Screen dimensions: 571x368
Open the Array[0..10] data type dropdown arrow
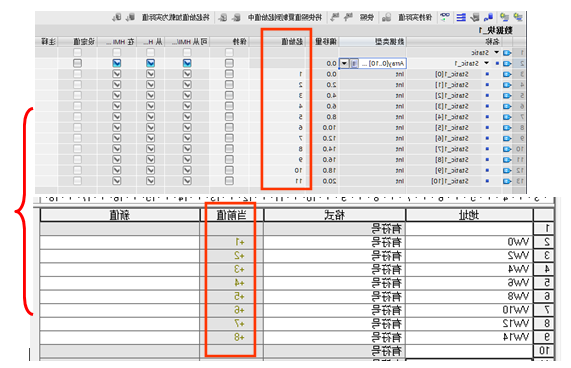coord(344,63)
